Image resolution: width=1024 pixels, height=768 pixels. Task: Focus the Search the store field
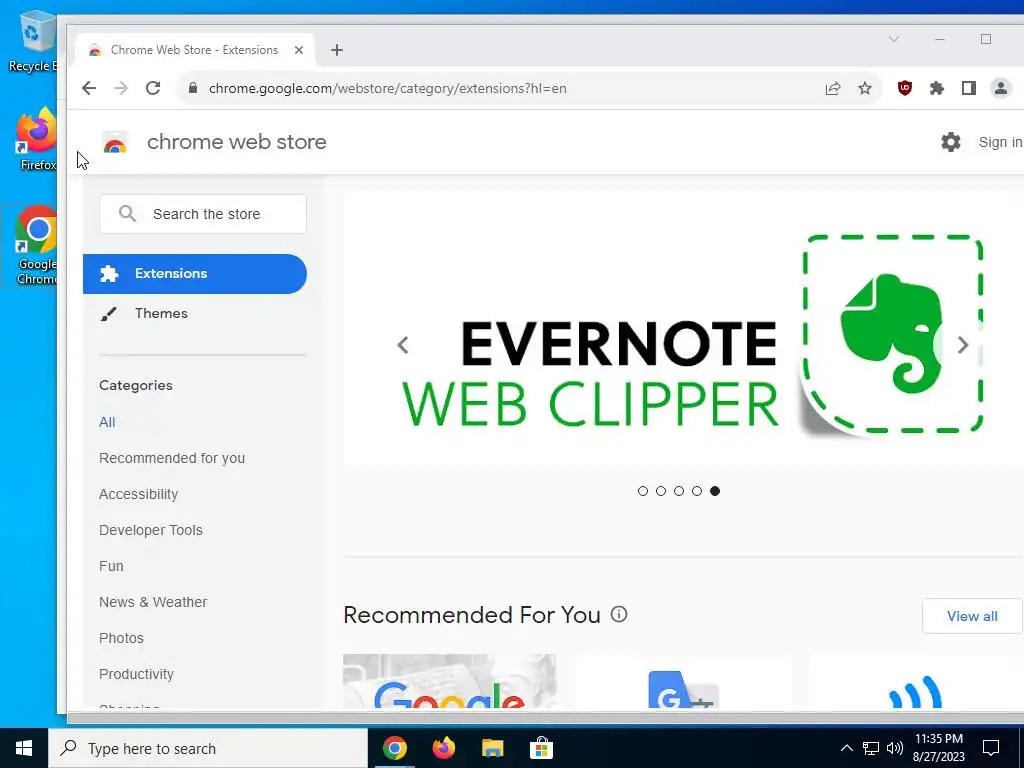(203, 214)
